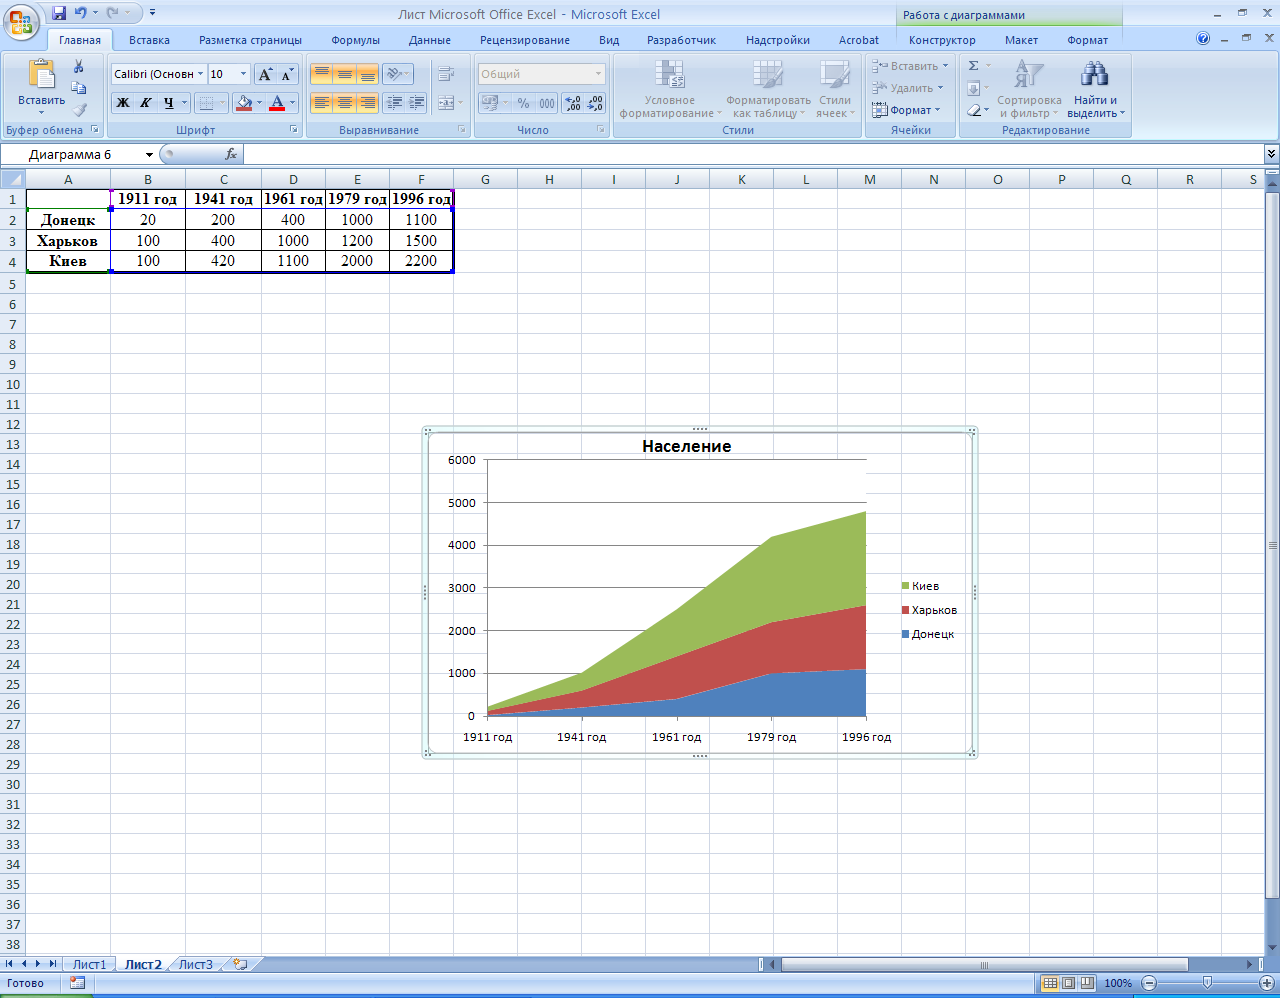
Task: Open the Name Box dropdown showing Диаграмма 6
Action: coord(149,154)
